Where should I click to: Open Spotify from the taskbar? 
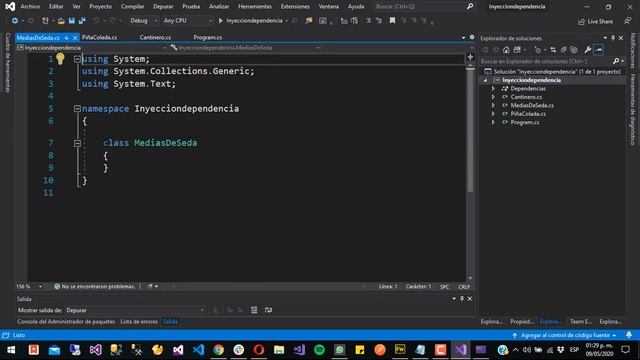click(x=320, y=350)
